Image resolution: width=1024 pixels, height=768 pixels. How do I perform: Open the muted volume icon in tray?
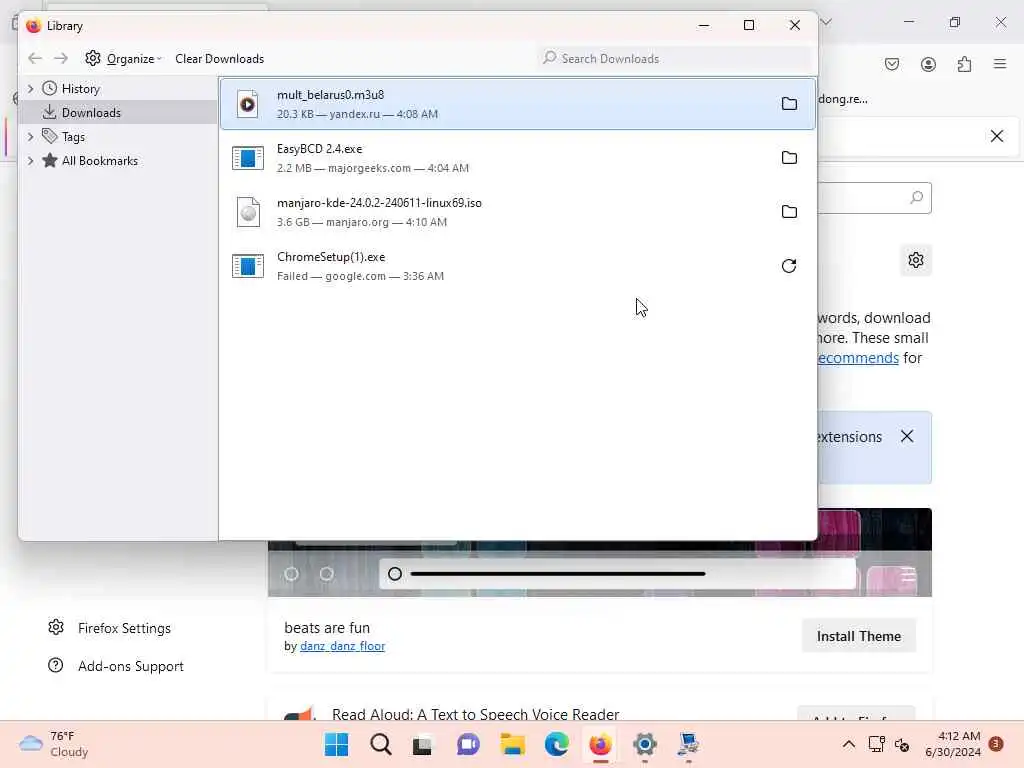(x=902, y=744)
